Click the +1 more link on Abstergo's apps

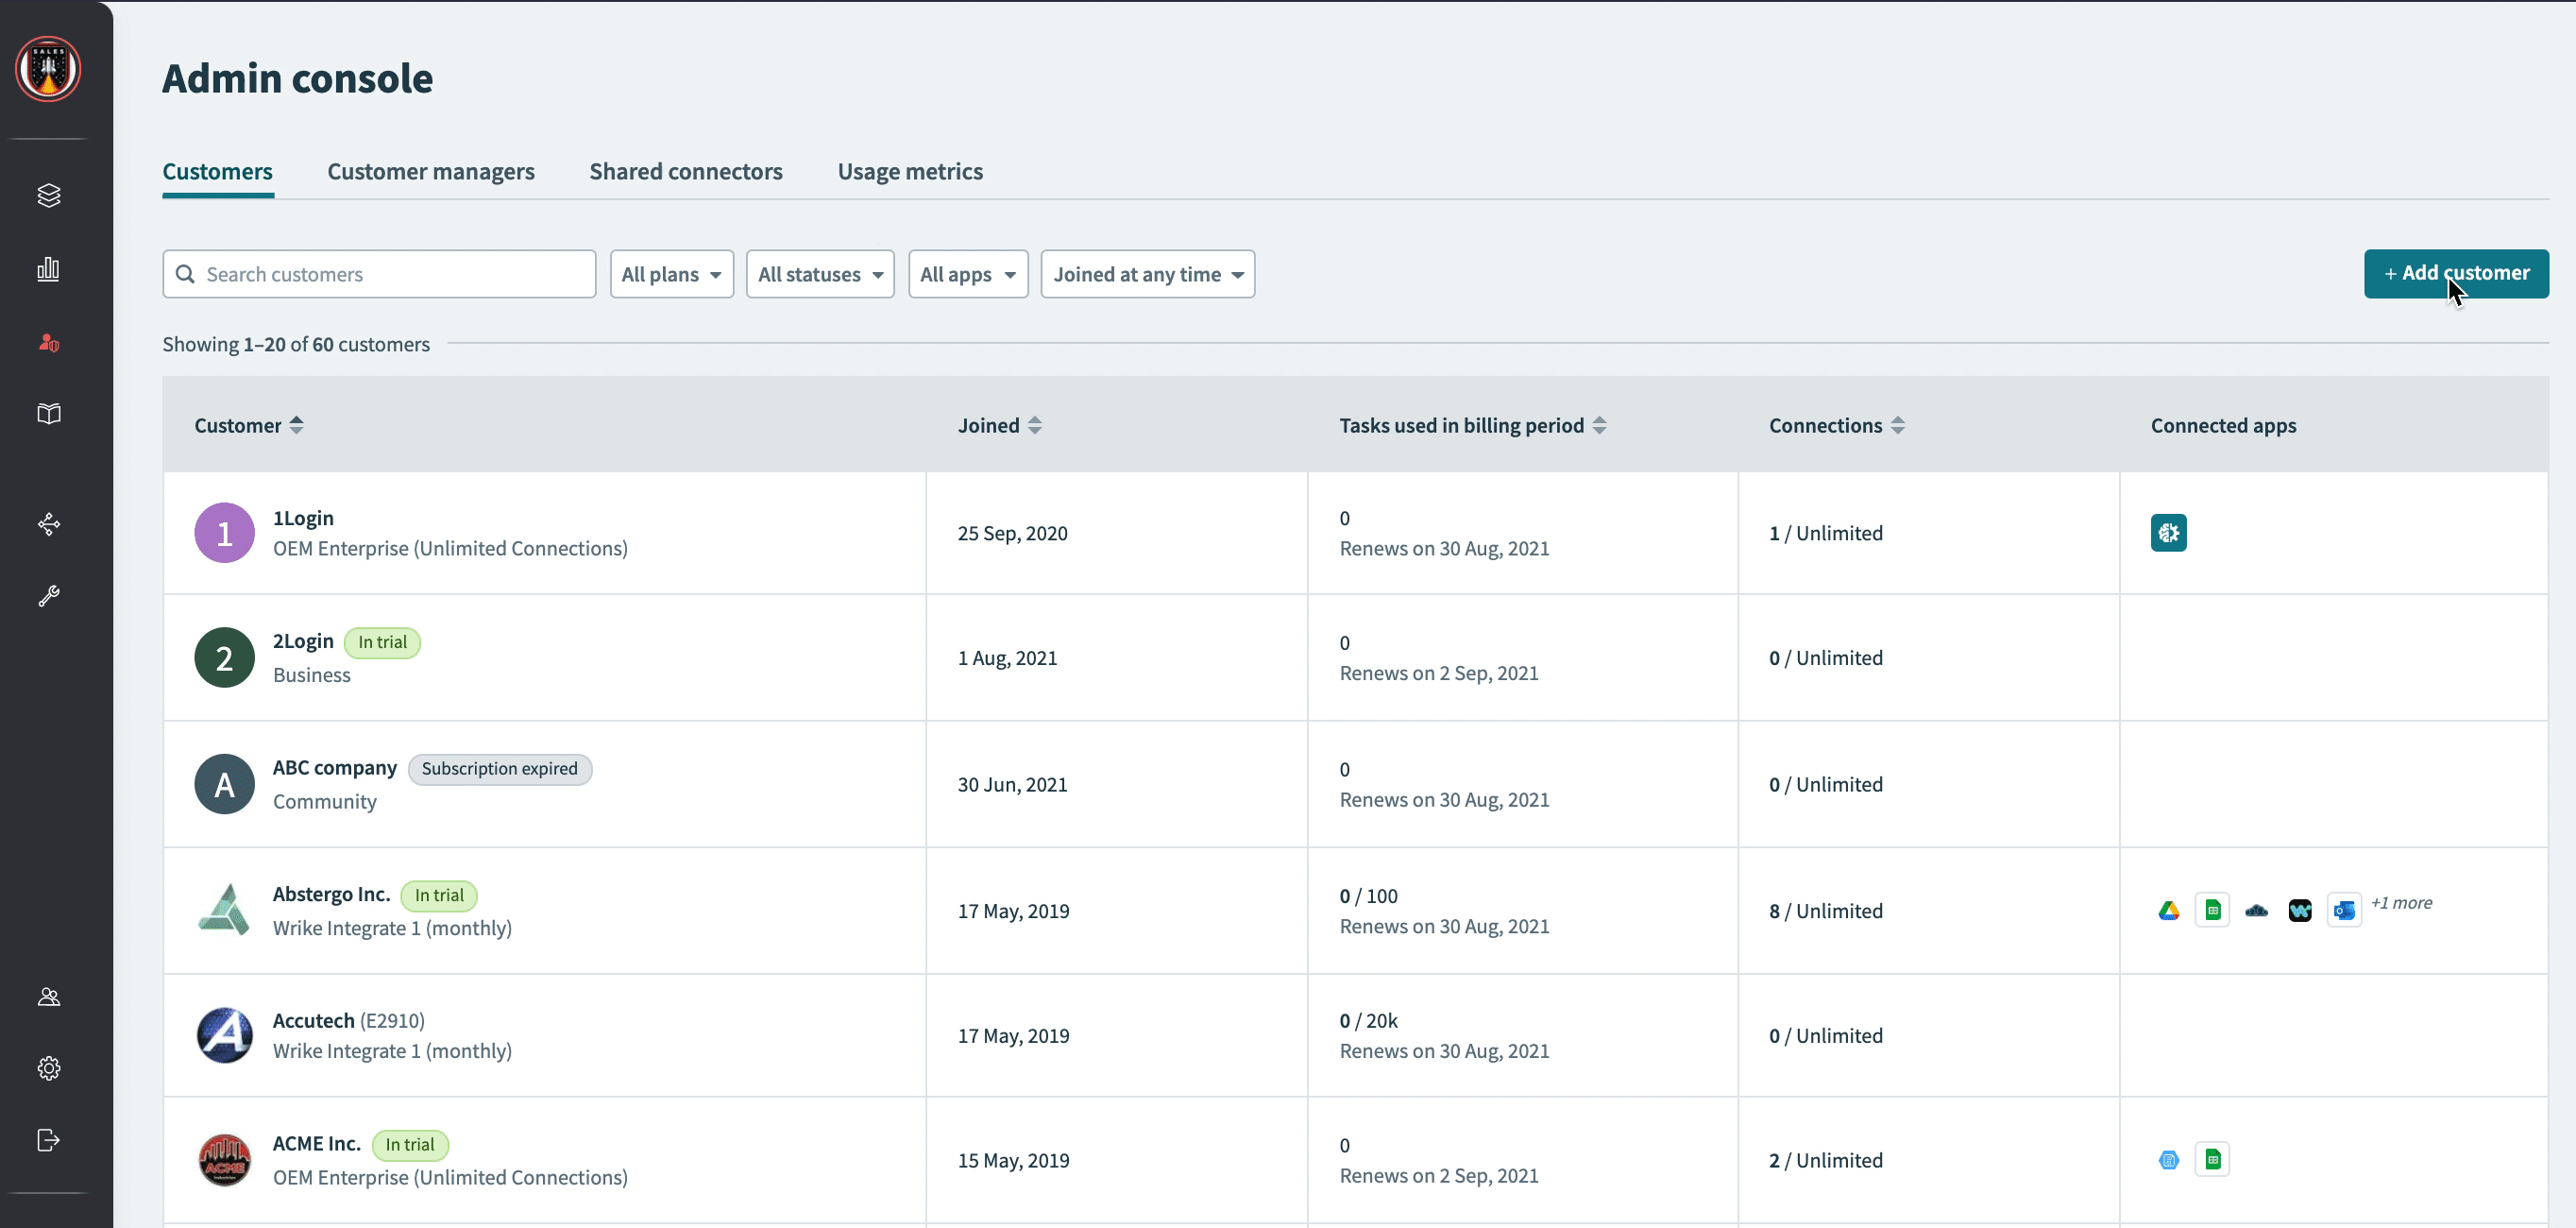click(2403, 902)
